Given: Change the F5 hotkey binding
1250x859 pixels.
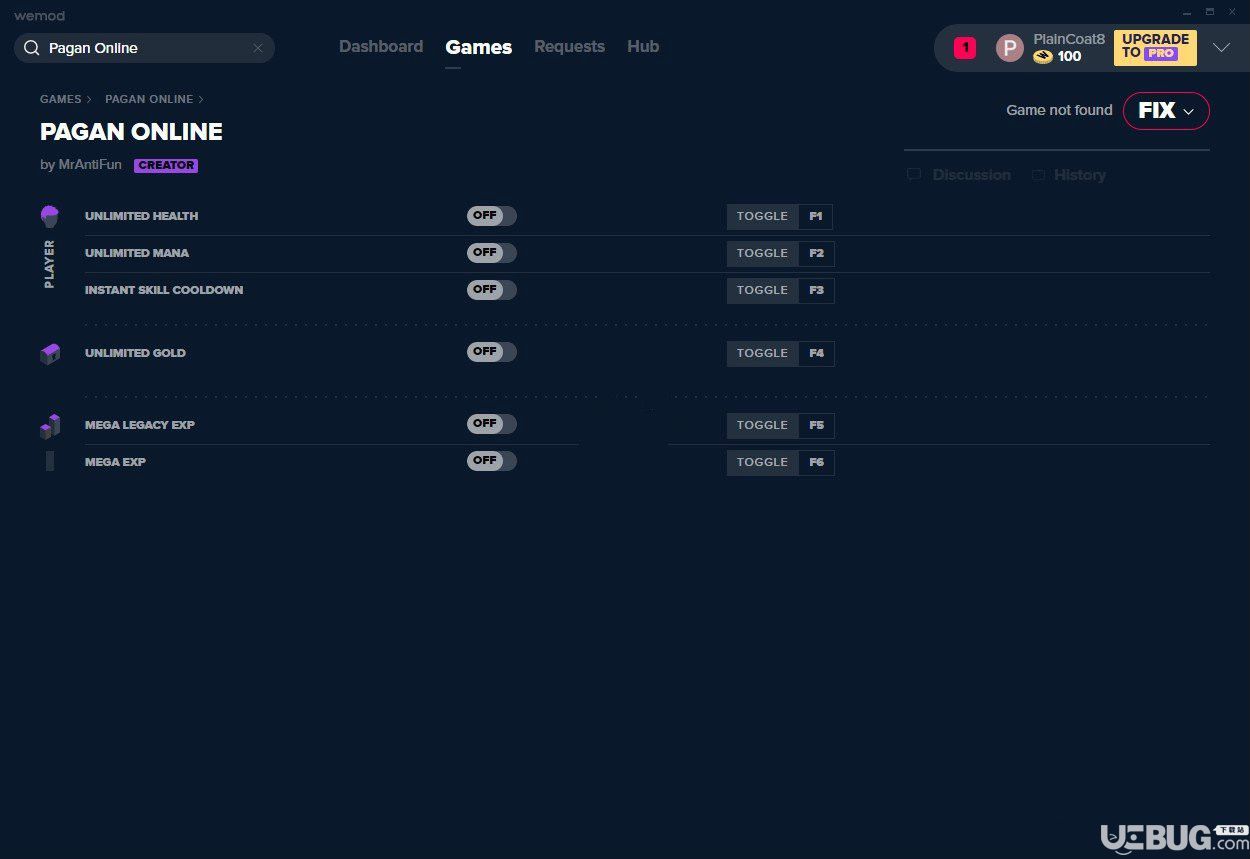Looking at the screenshot, I should [x=816, y=426].
